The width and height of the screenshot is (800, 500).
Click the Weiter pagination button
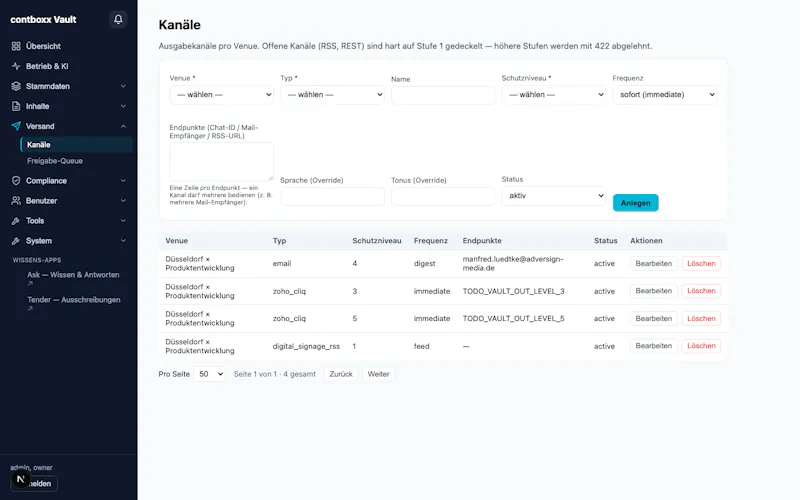click(x=378, y=374)
